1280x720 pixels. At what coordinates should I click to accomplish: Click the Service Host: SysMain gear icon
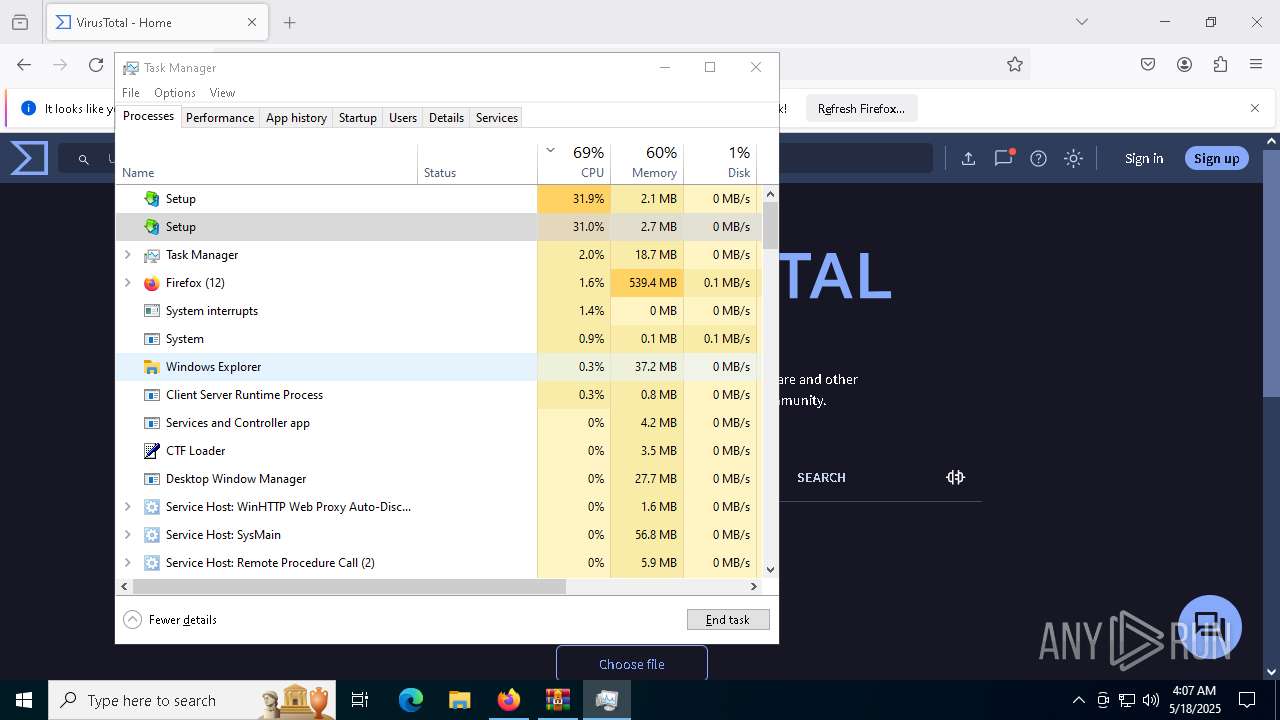151,535
